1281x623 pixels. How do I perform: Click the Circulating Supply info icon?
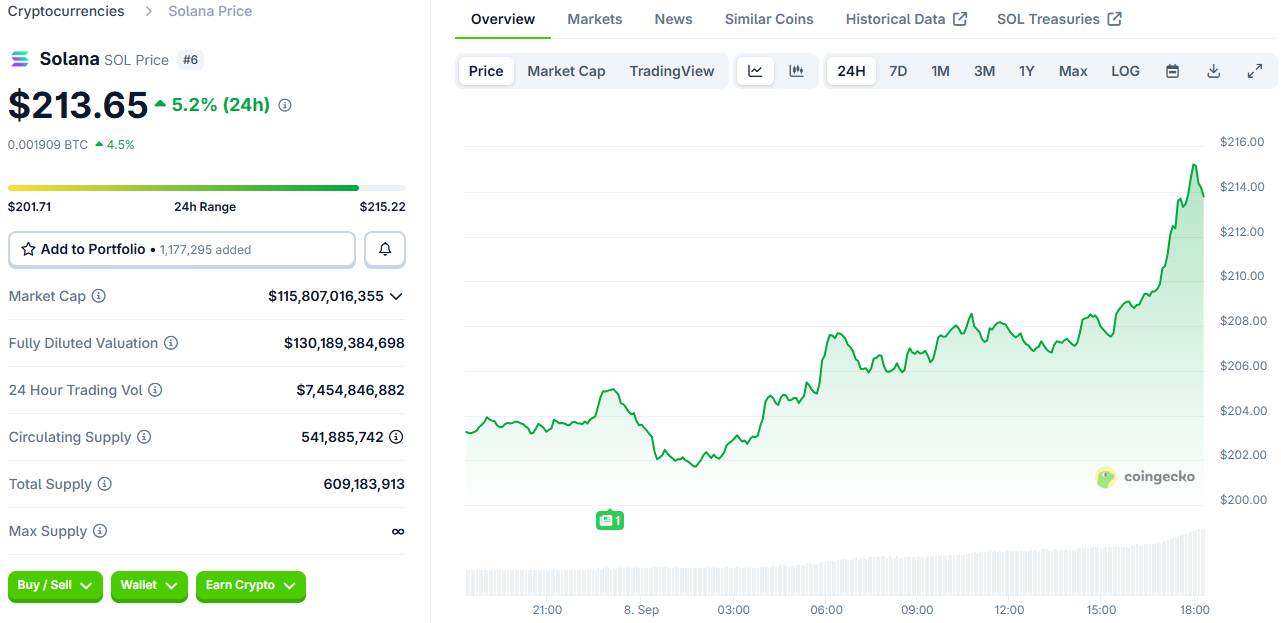click(144, 437)
